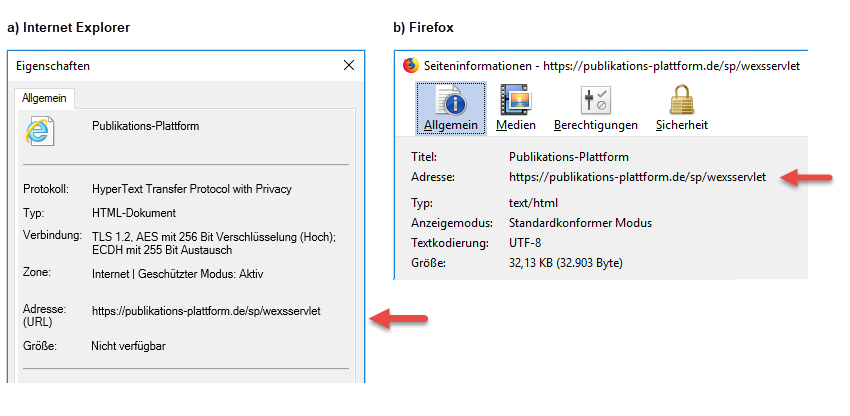Viewport: 850px width, 416px height.
Task: Click the Medien label in Firefox page info
Action: (516, 125)
